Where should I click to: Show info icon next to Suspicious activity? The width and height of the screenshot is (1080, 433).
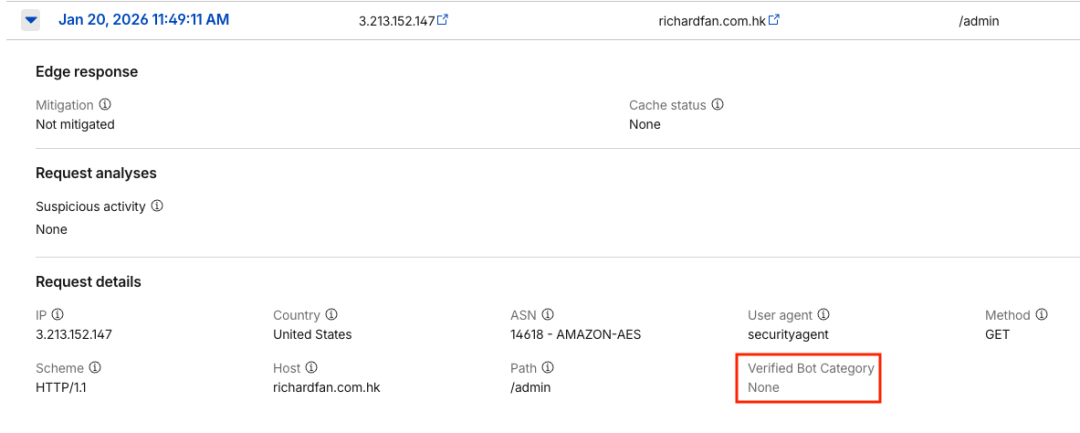(x=157, y=207)
